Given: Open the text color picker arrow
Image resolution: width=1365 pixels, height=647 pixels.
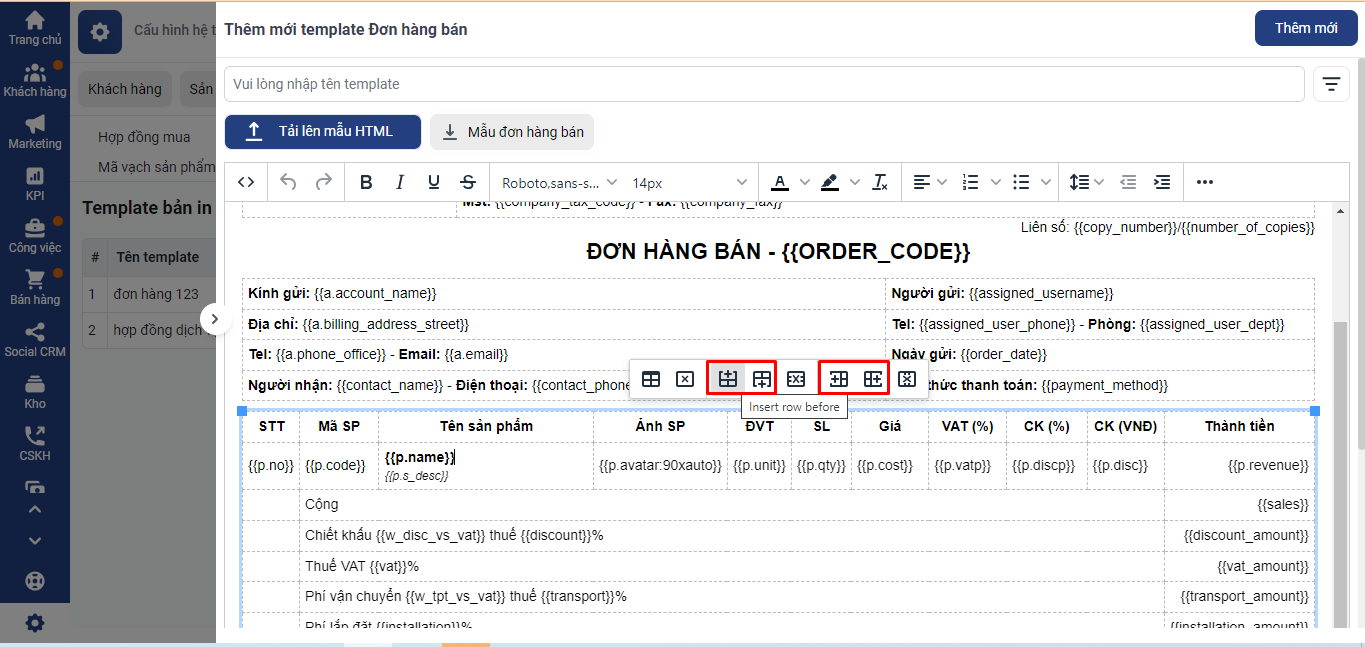Looking at the screenshot, I should pos(805,183).
